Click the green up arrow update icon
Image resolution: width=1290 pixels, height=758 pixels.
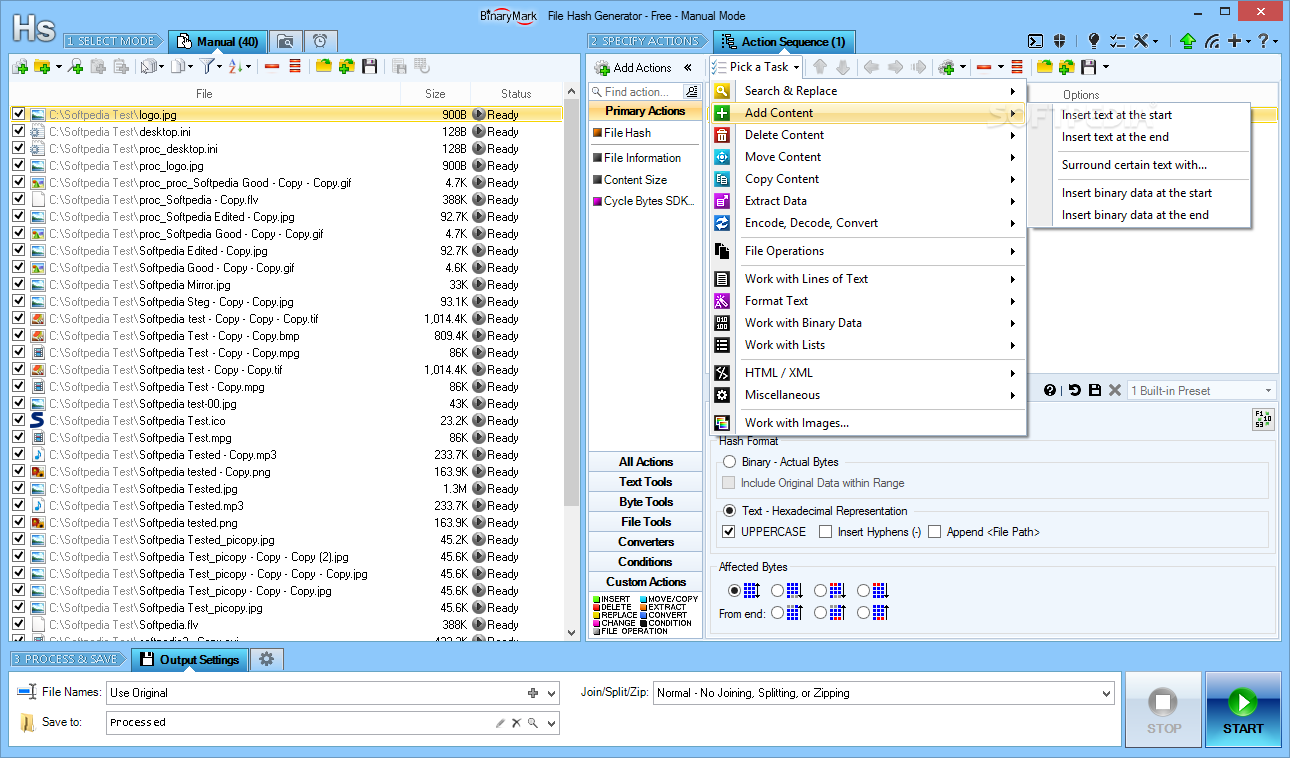pos(1187,42)
